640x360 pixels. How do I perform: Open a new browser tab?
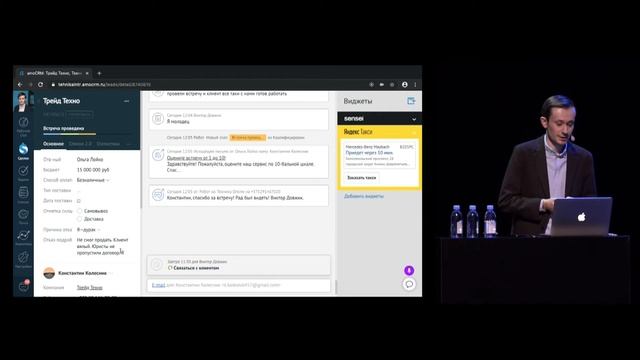(x=99, y=73)
